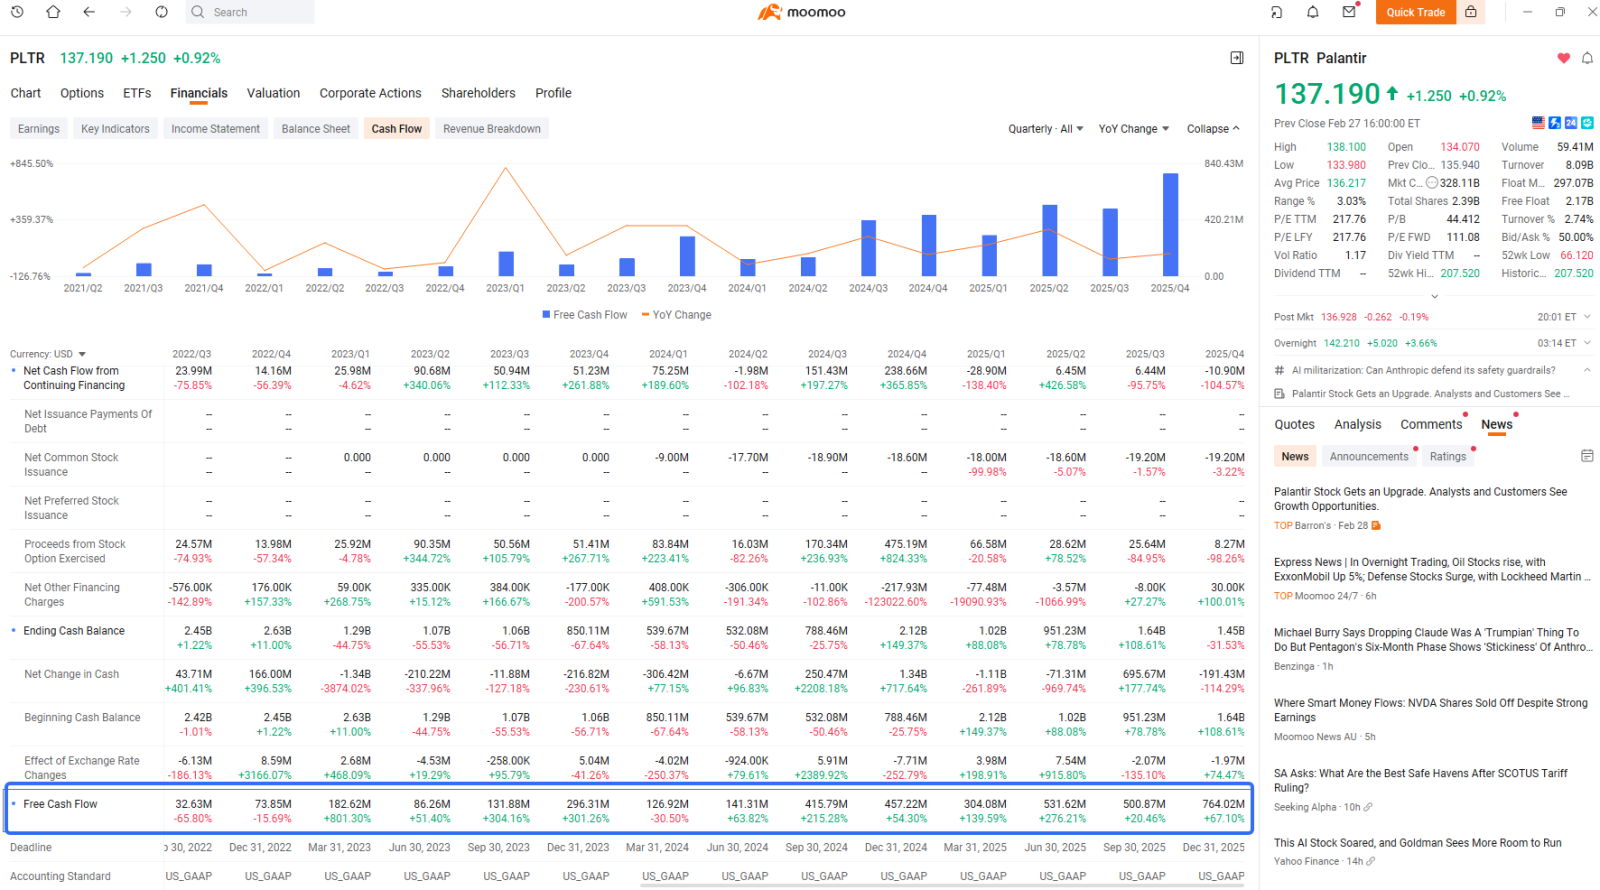The width and height of the screenshot is (1600, 890).
Task: Show Announcements news filter
Action: click(1368, 456)
